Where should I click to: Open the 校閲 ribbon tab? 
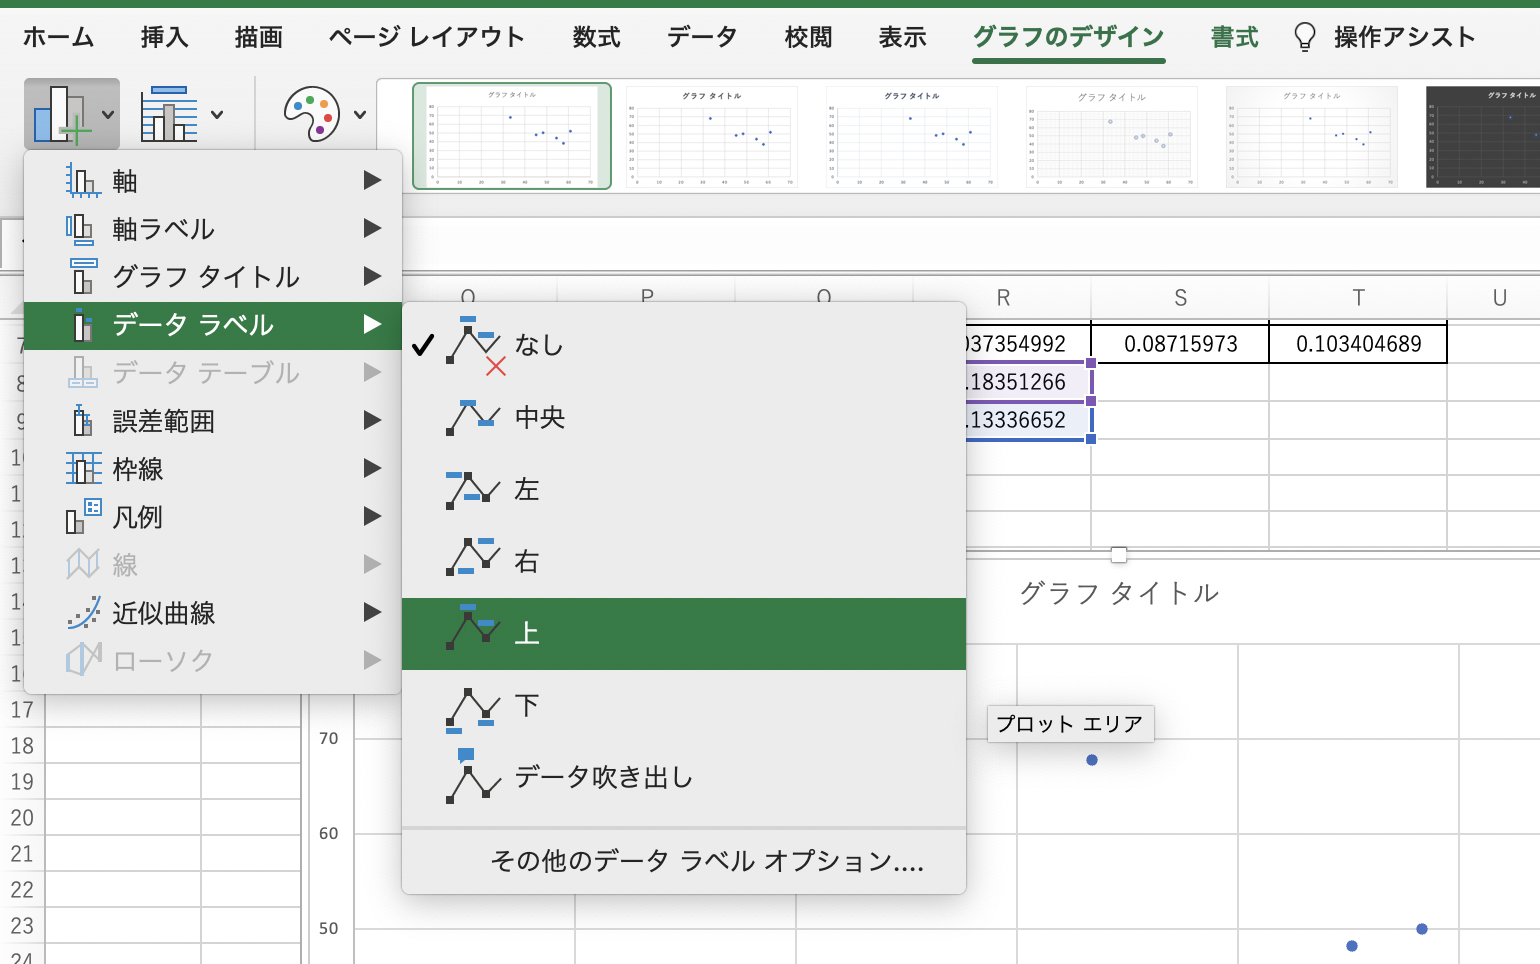808,37
